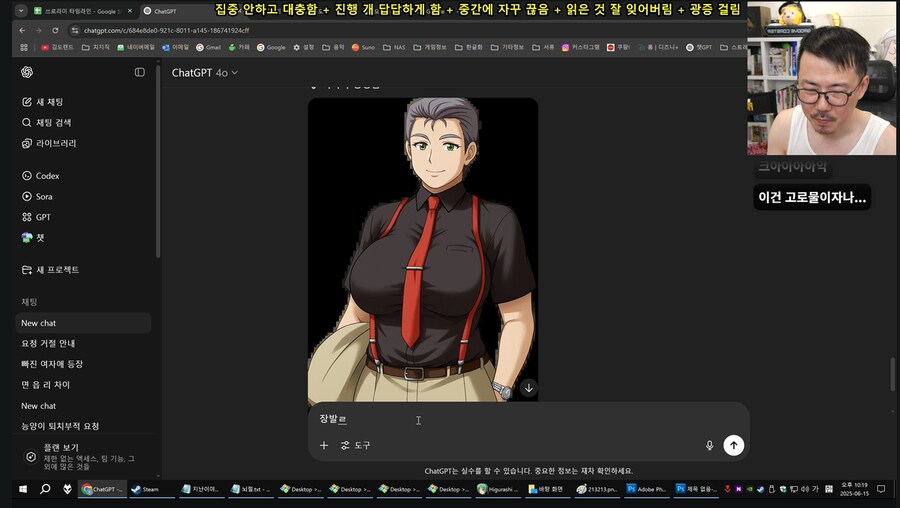
Task: Open the apps grid in bookmarks bar
Action: (x=24, y=48)
